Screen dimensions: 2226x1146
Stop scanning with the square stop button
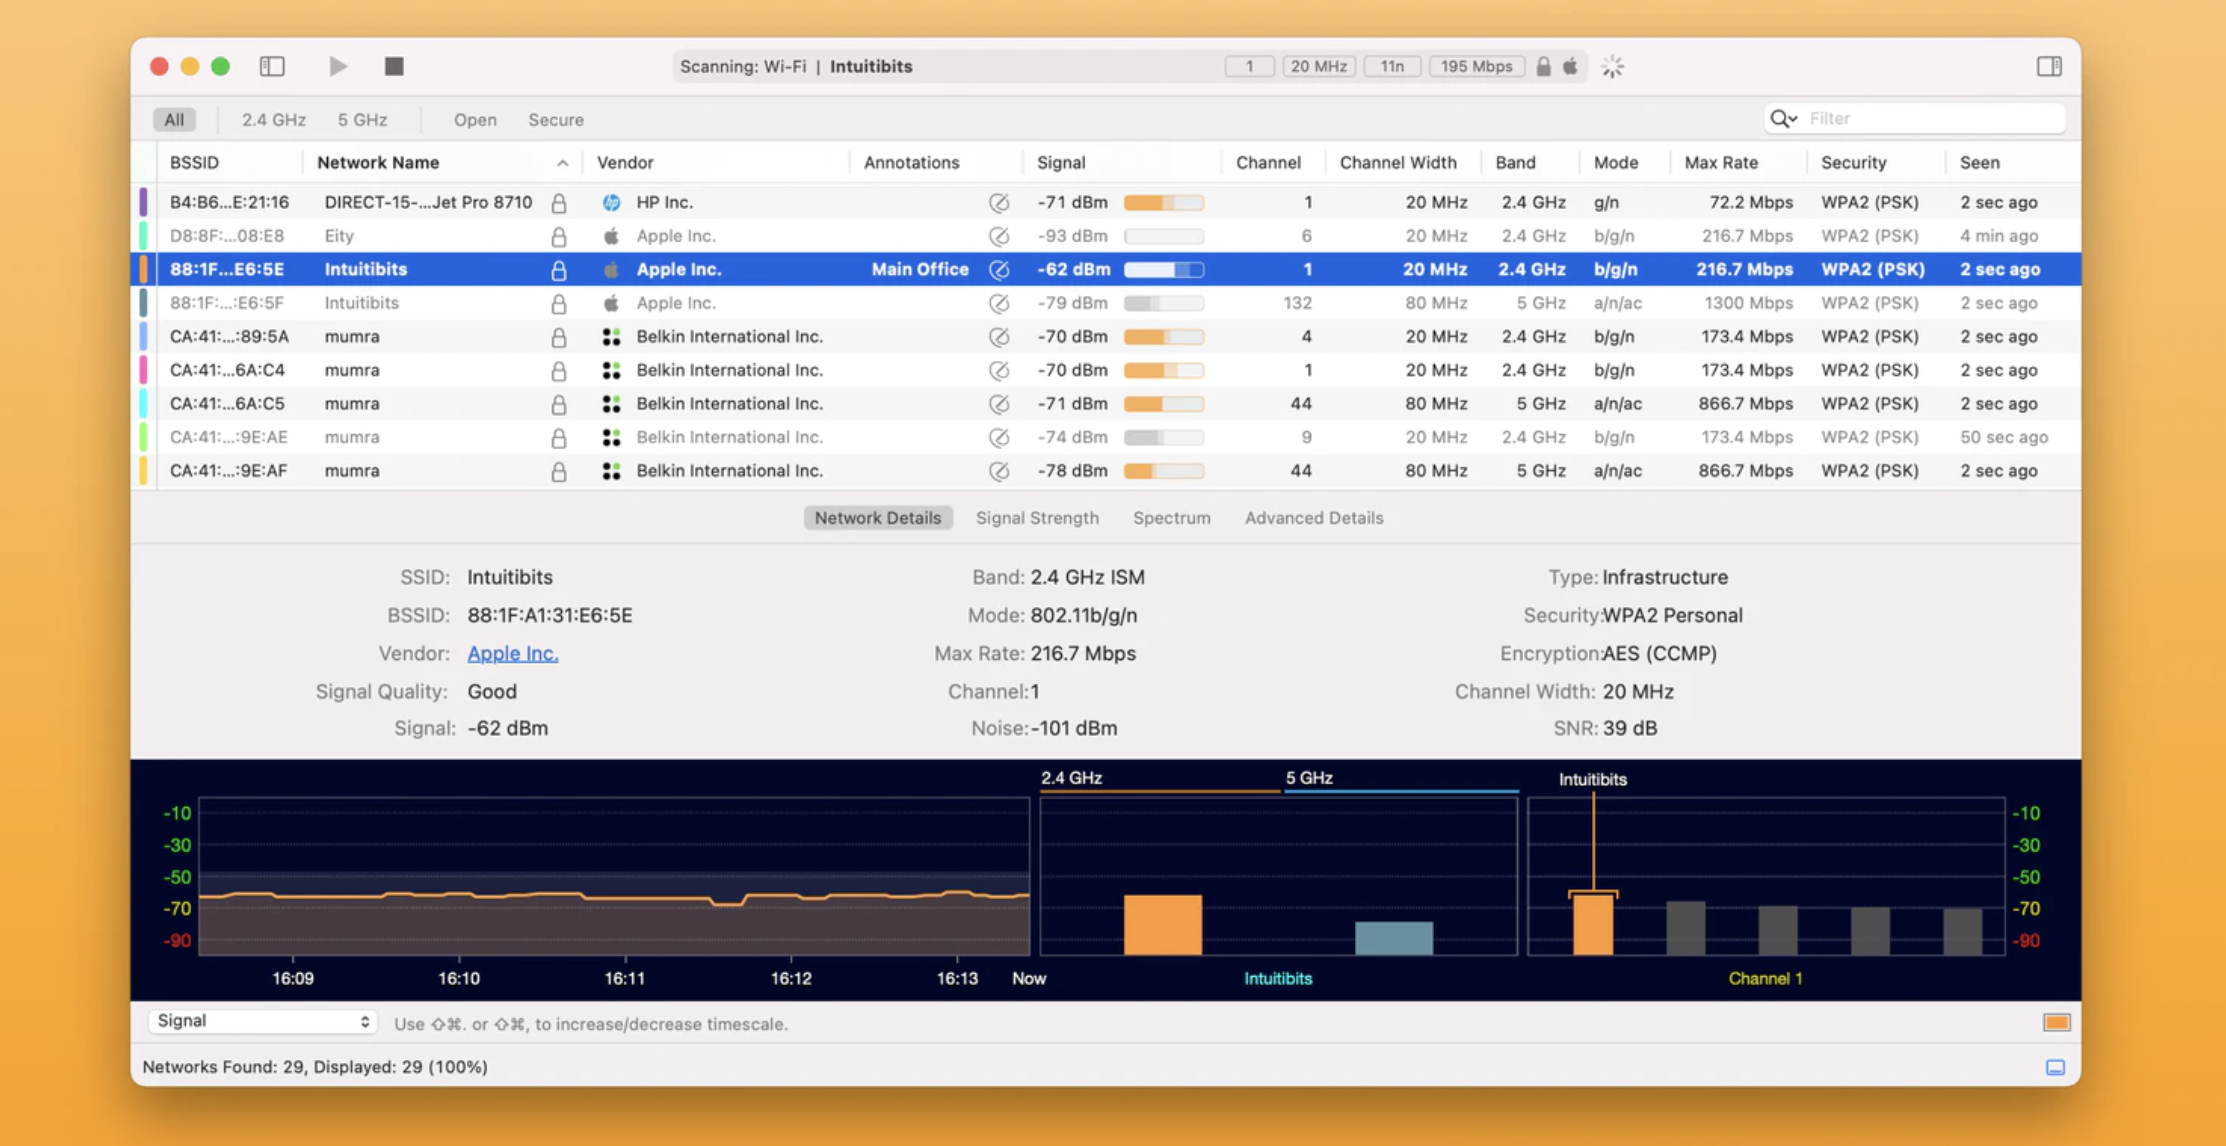point(394,66)
